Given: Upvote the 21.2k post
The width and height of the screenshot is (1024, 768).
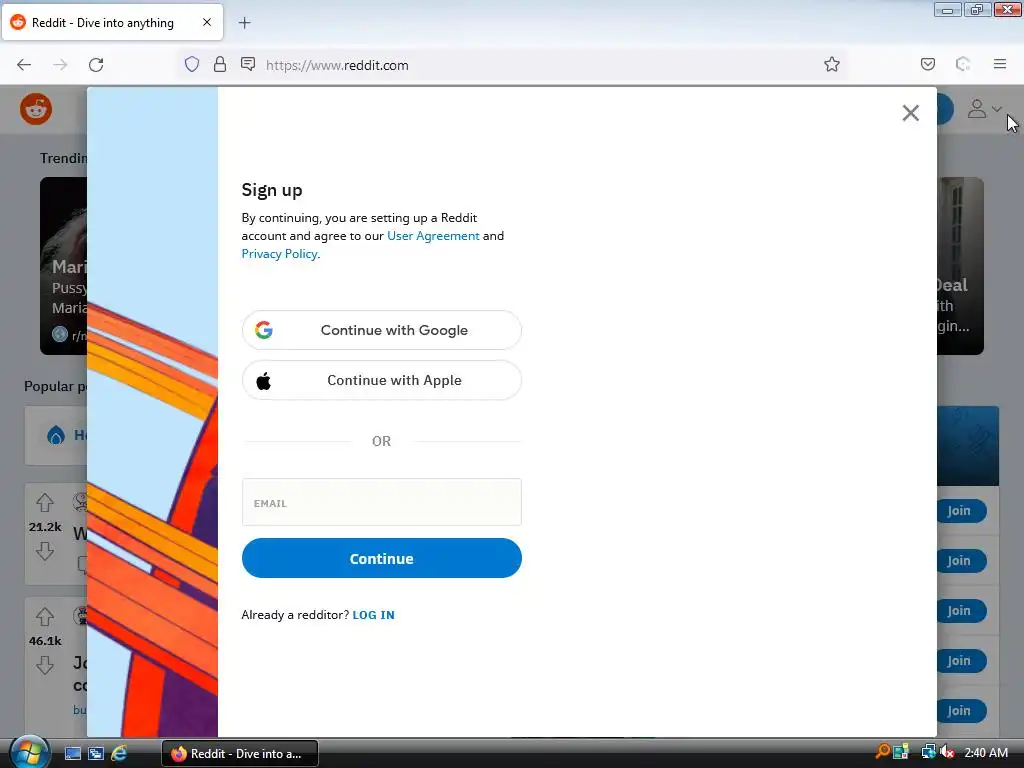Looking at the screenshot, I should click(x=45, y=503).
